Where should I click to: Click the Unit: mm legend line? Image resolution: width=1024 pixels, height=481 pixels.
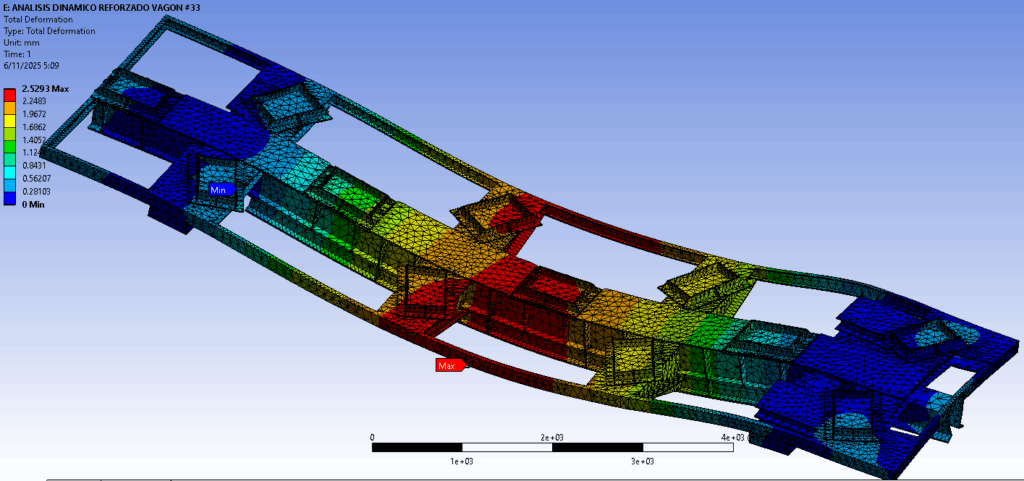tap(22, 42)
